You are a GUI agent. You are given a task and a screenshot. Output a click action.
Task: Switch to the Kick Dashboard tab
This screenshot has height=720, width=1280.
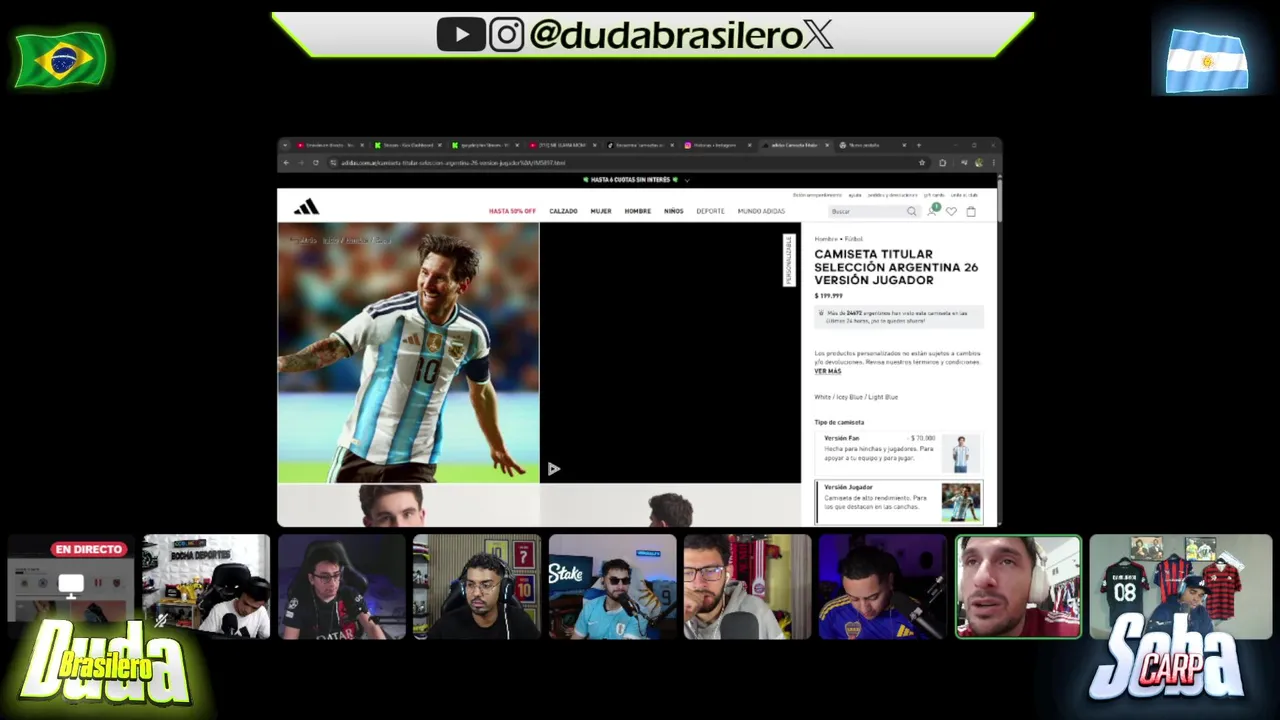pos(408,145)
